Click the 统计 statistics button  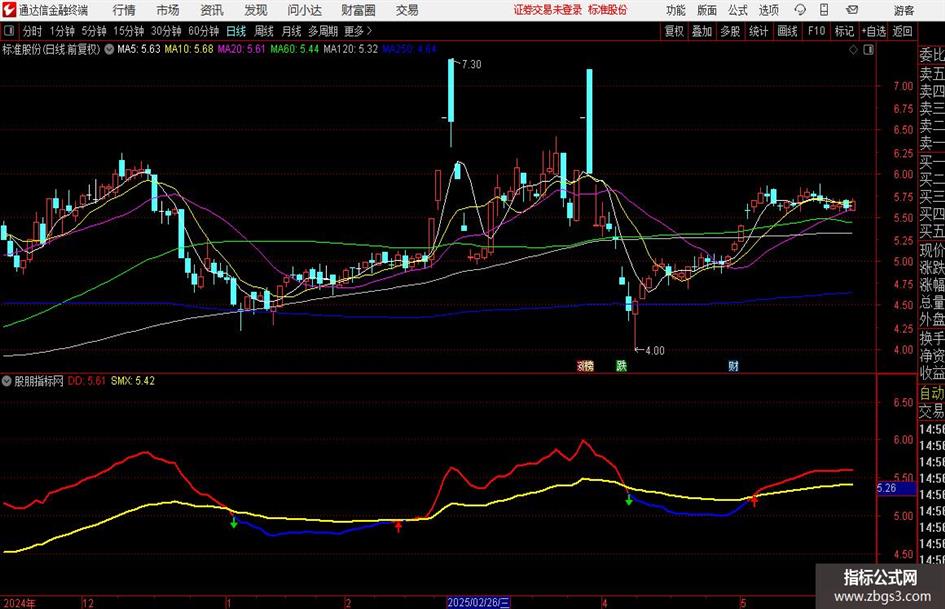tap(758, 31)
